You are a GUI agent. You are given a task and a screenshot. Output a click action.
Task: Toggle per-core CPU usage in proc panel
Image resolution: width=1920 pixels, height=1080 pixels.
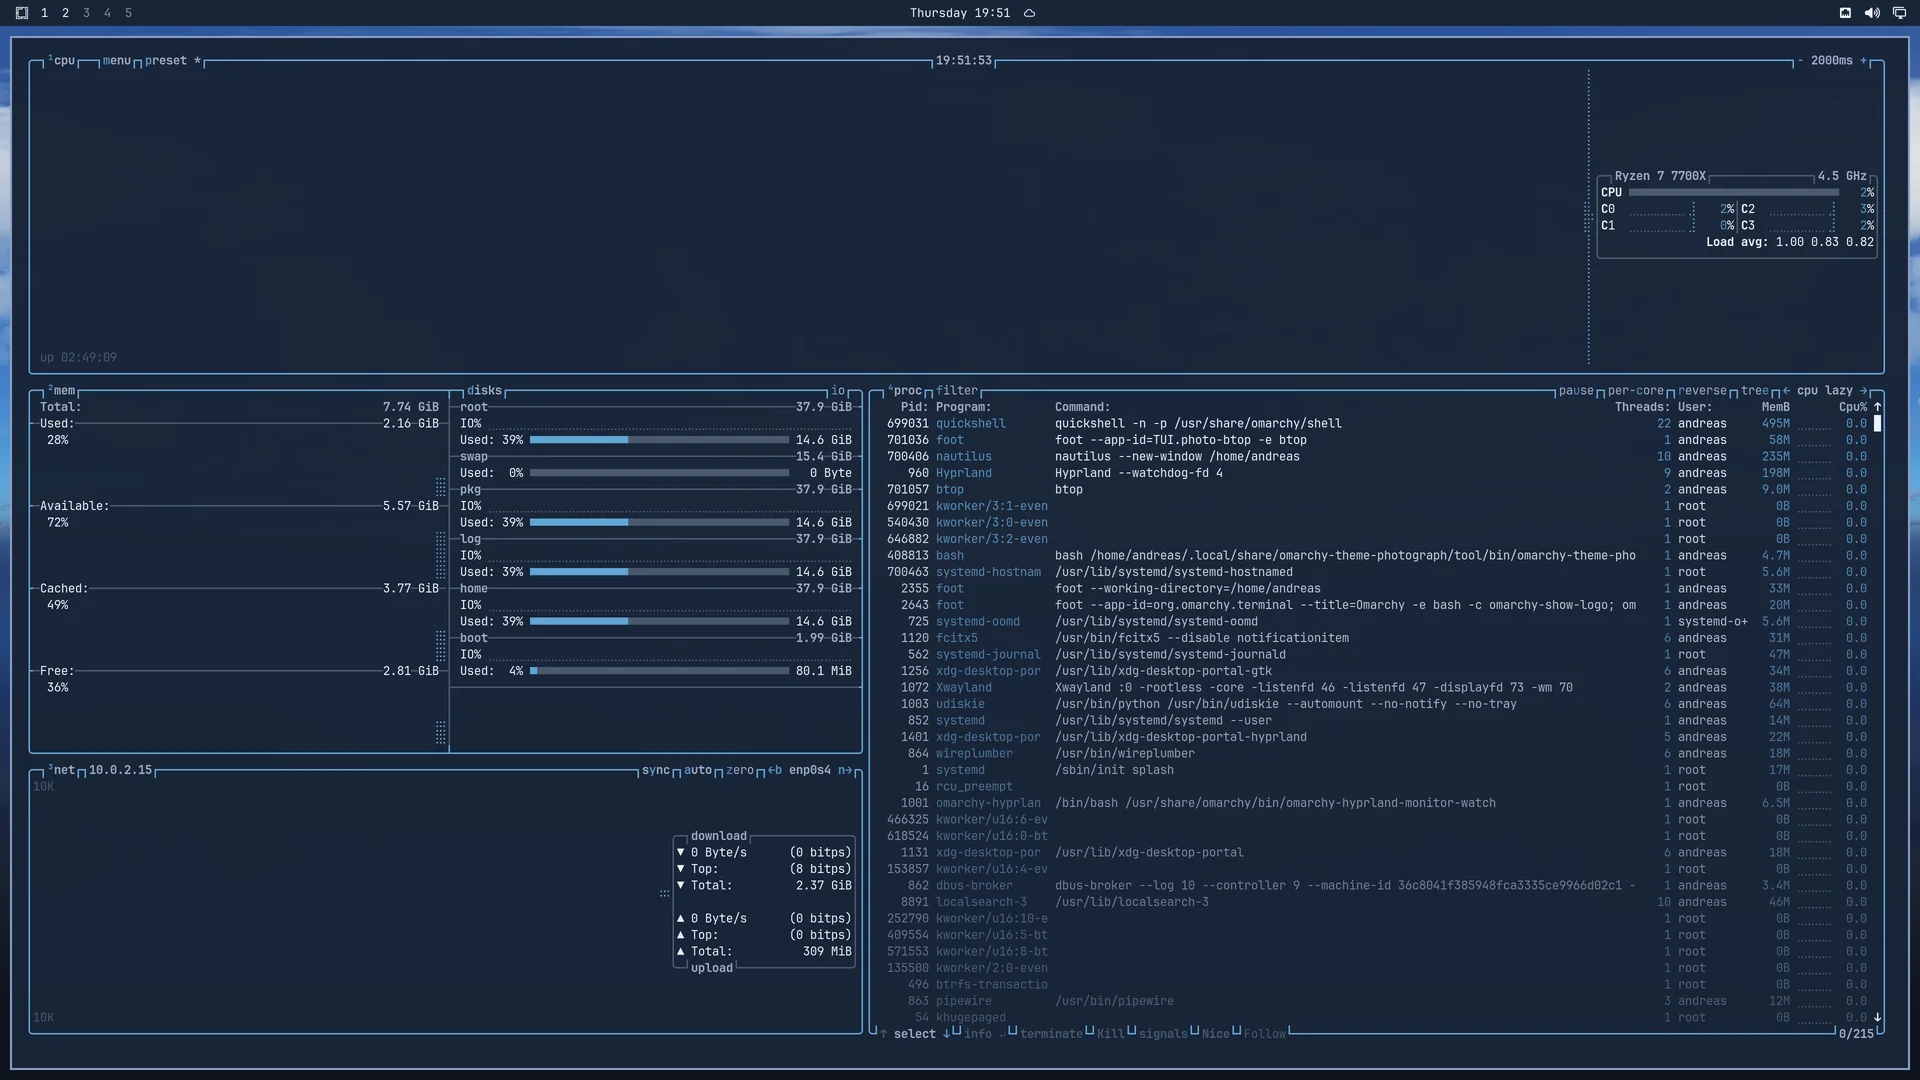tap(1636, 391)
